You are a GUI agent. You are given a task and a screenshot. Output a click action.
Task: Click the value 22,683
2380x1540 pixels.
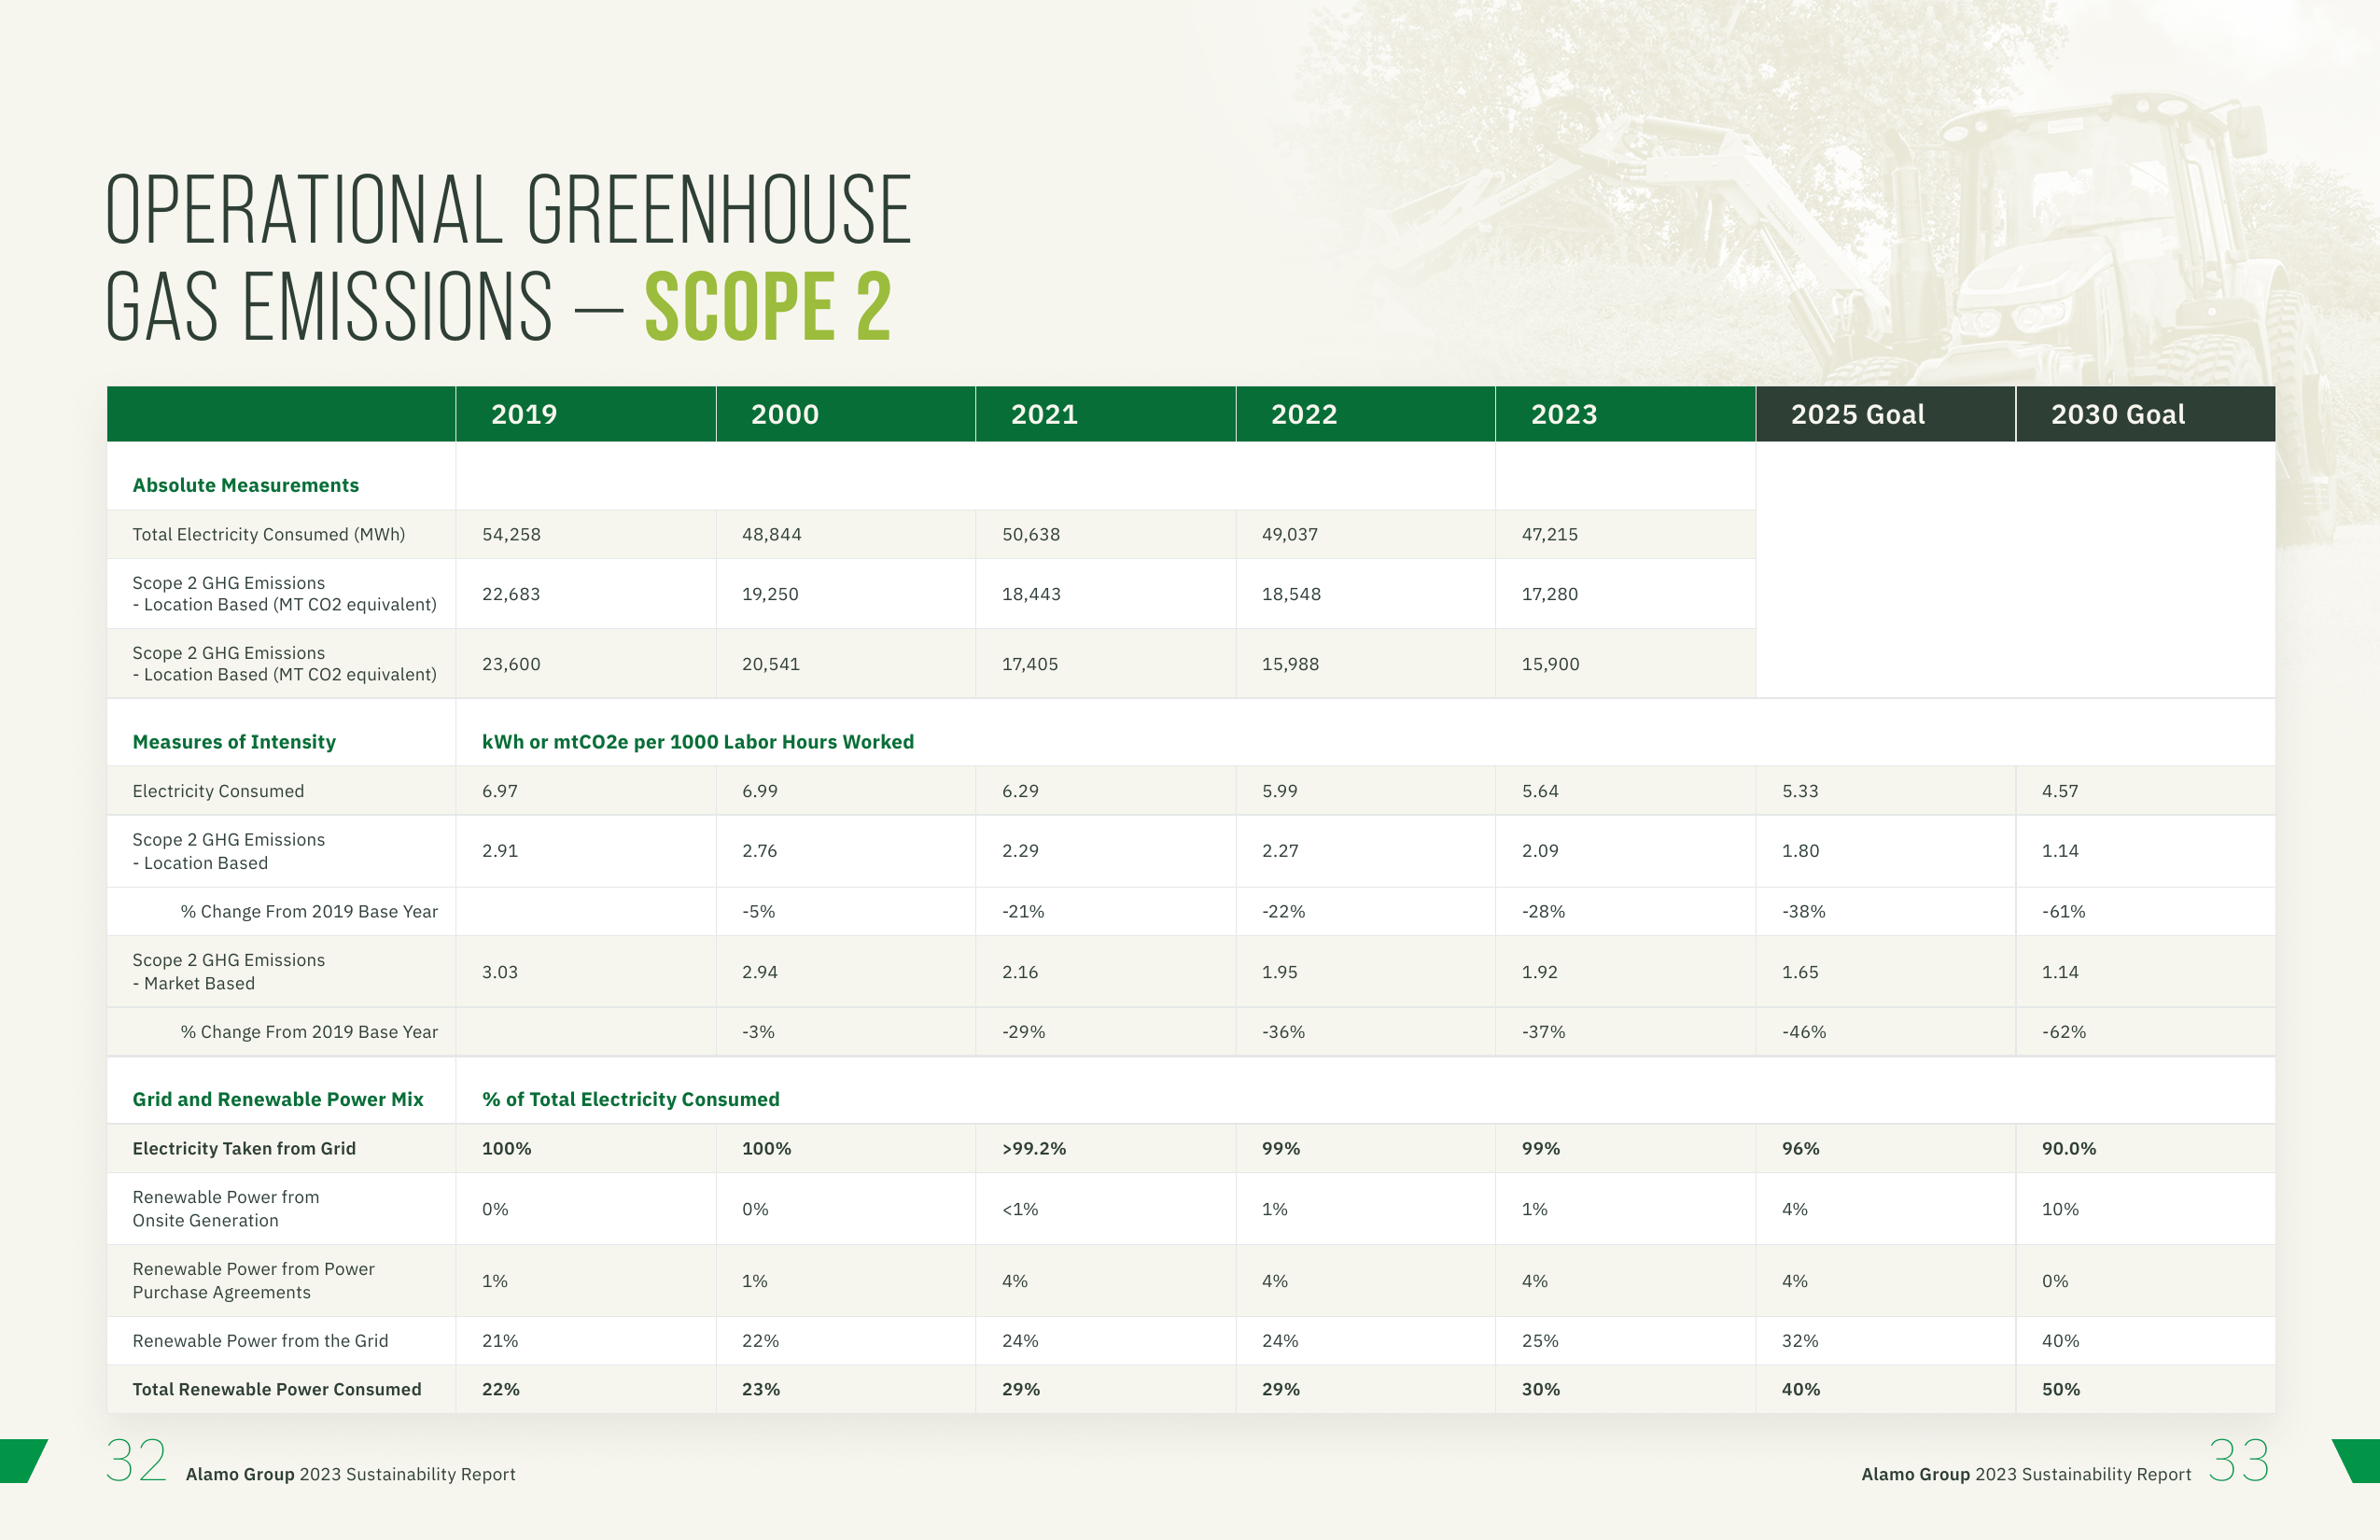[511, 594]
